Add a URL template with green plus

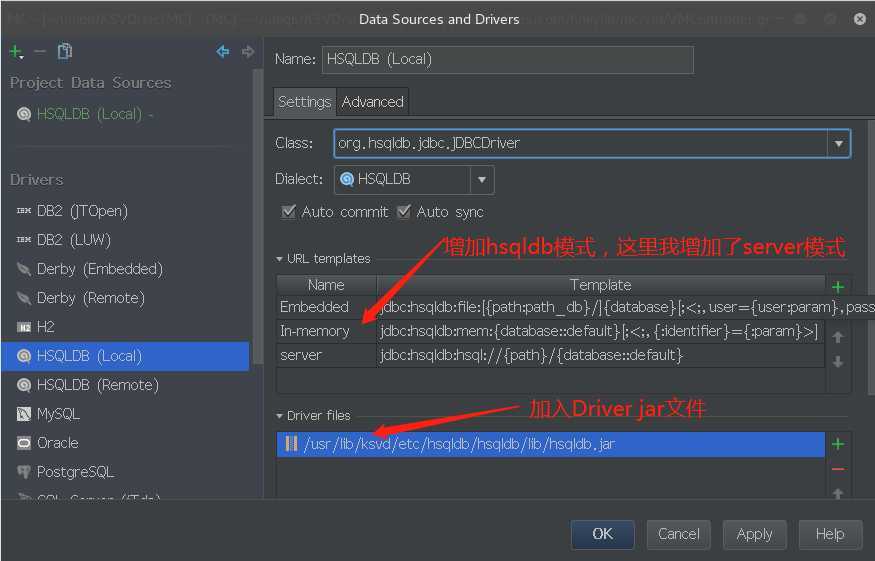pyautogui.click(x=838, y=287)
